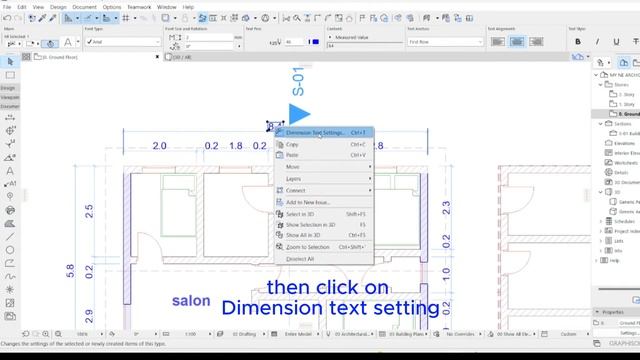Click the Undo icon in the toolbar
640x360 pixels.
7,18
